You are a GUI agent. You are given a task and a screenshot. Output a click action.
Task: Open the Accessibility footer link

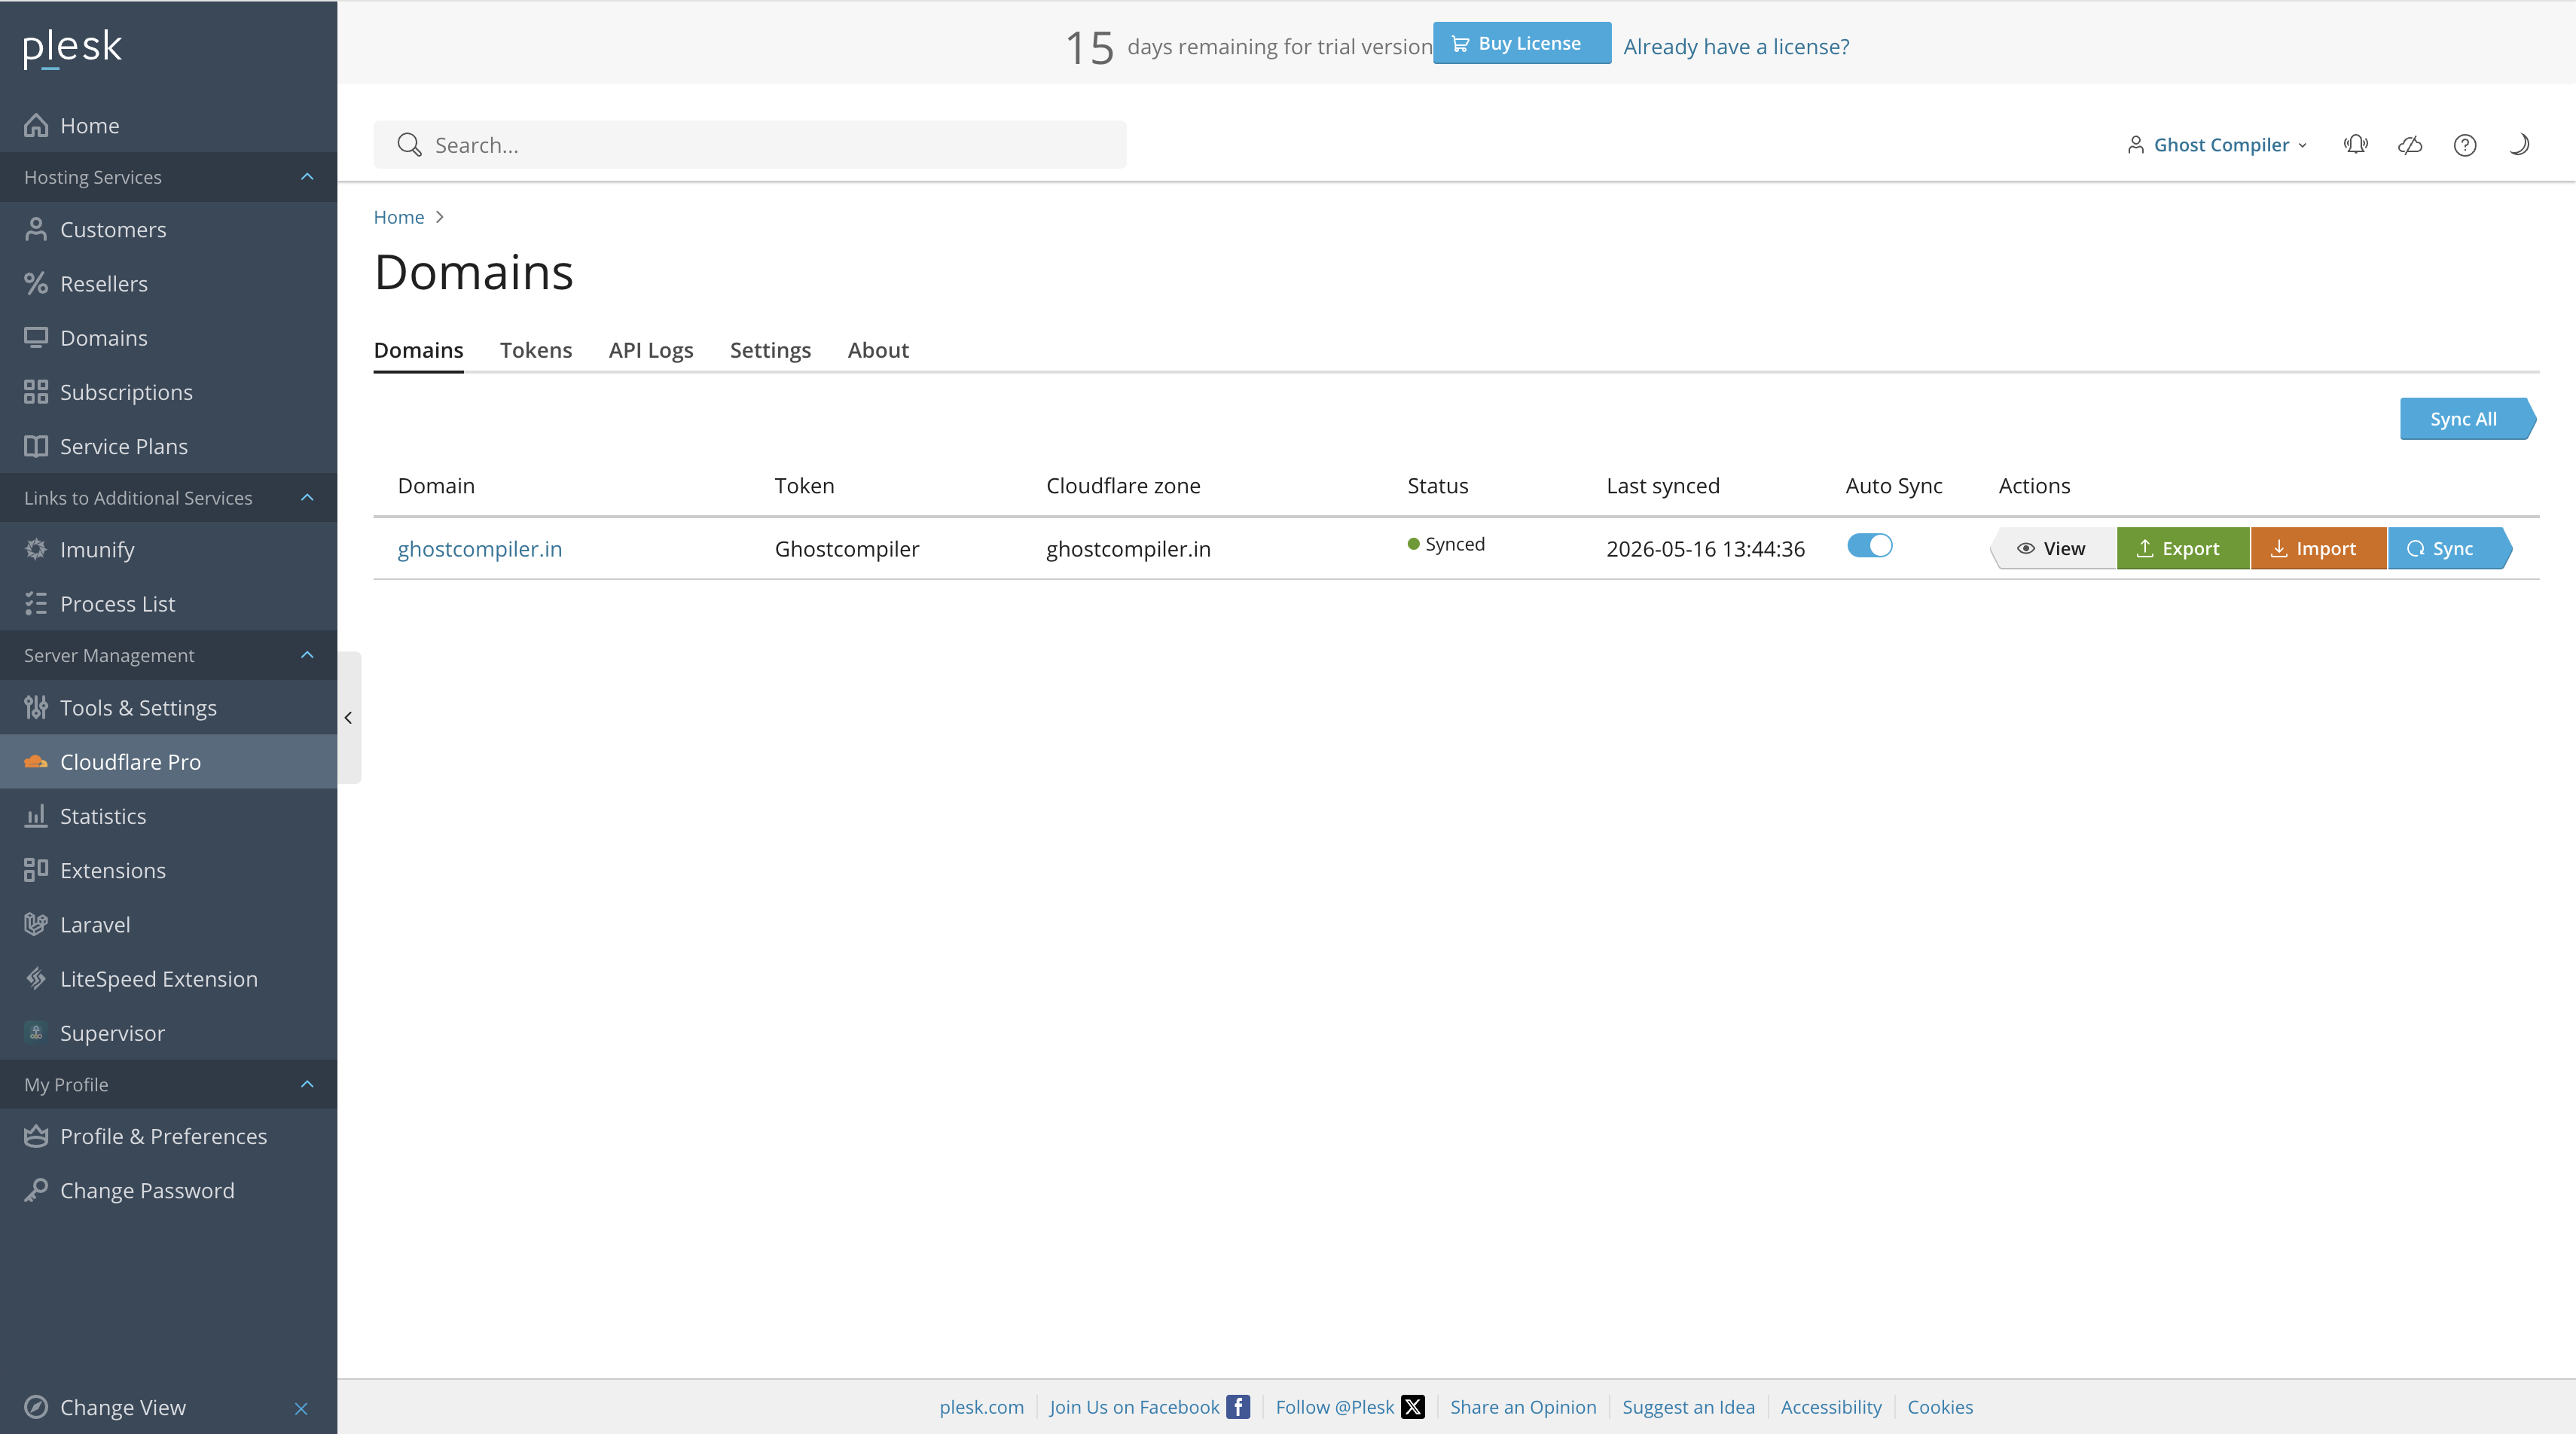coord(1831,1407)
